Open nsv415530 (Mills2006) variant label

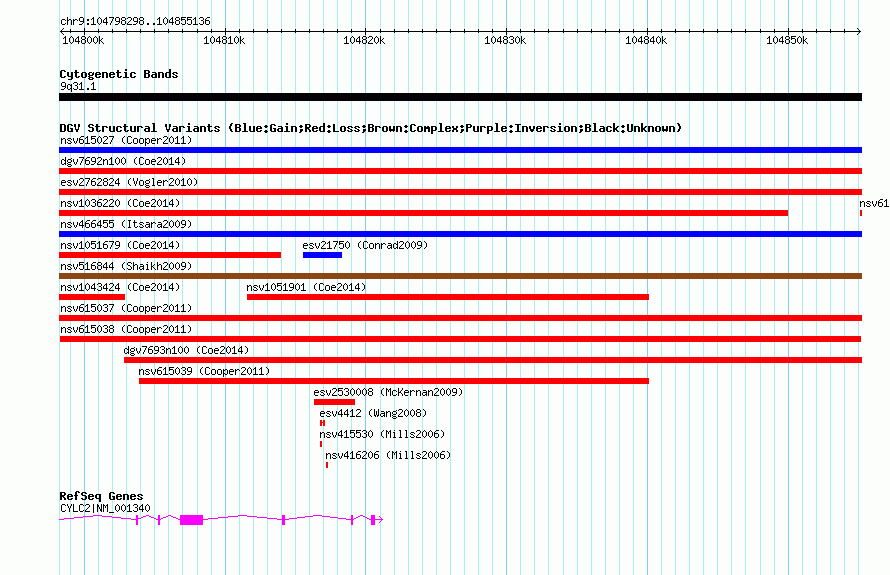tap(382, 434)
